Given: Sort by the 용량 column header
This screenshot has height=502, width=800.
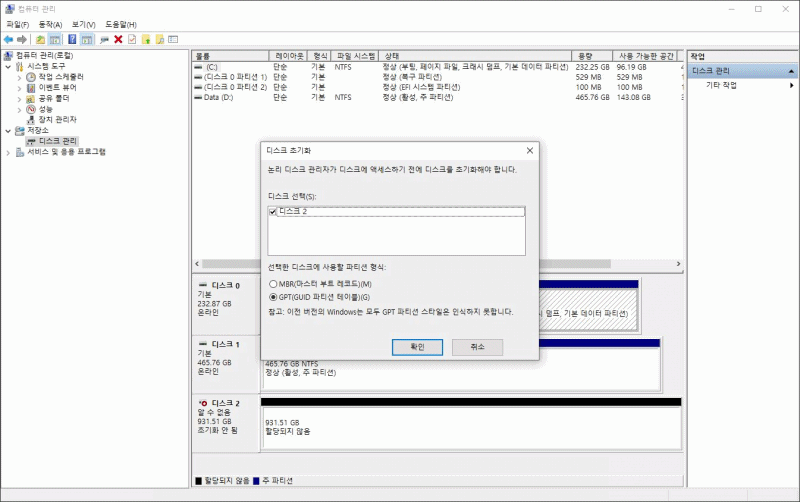Looking at the screenshot, I should (x=592, y=56).
